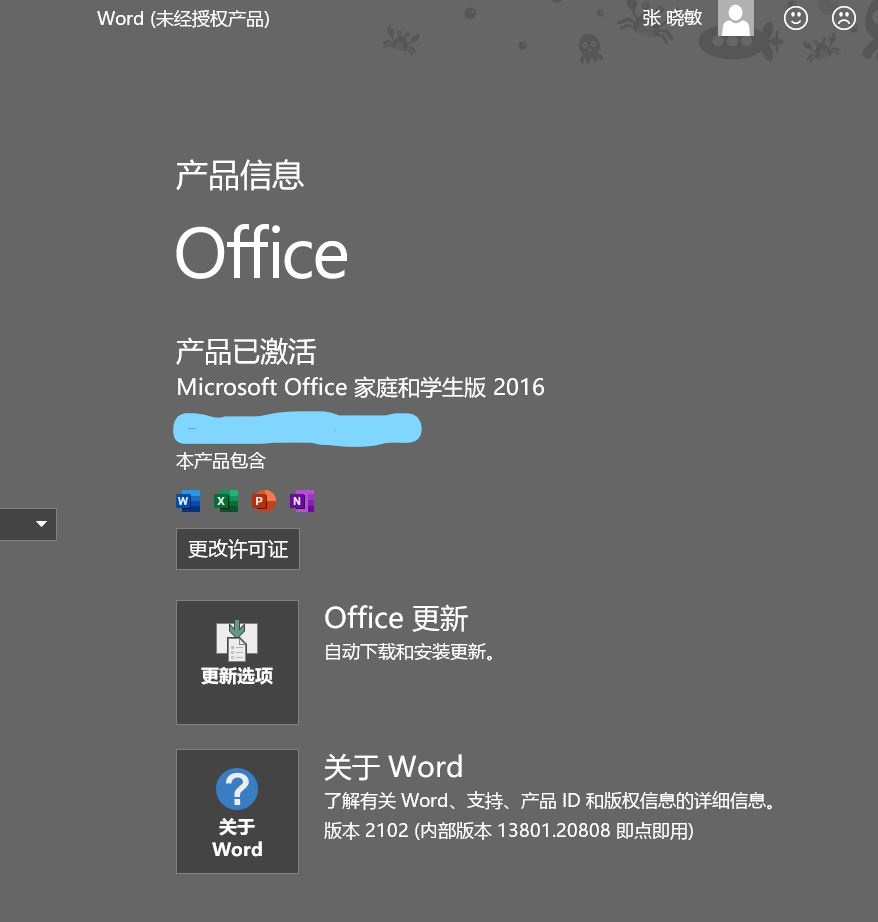Click the 更改许可证 change license button
This screenshot has height=922, width=878.
click(x=238, y=549)
